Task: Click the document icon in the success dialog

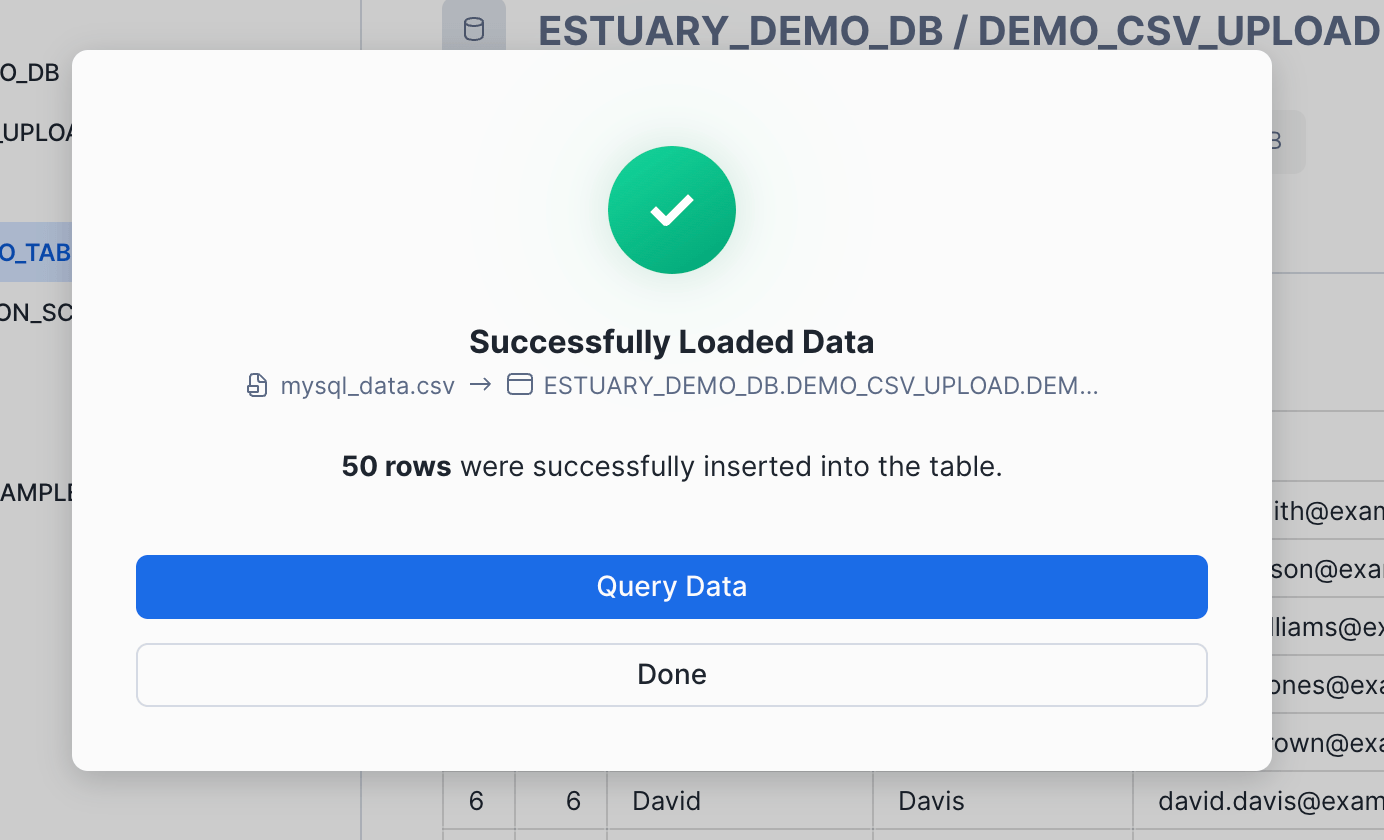Action: tap(257, 384)
